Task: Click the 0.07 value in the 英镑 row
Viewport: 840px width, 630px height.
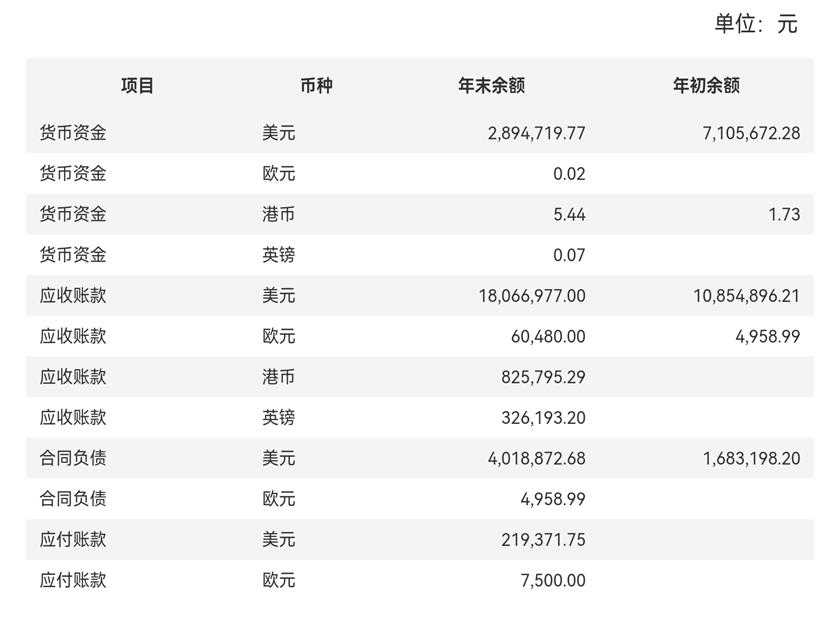Action: [x=569, y=255]
